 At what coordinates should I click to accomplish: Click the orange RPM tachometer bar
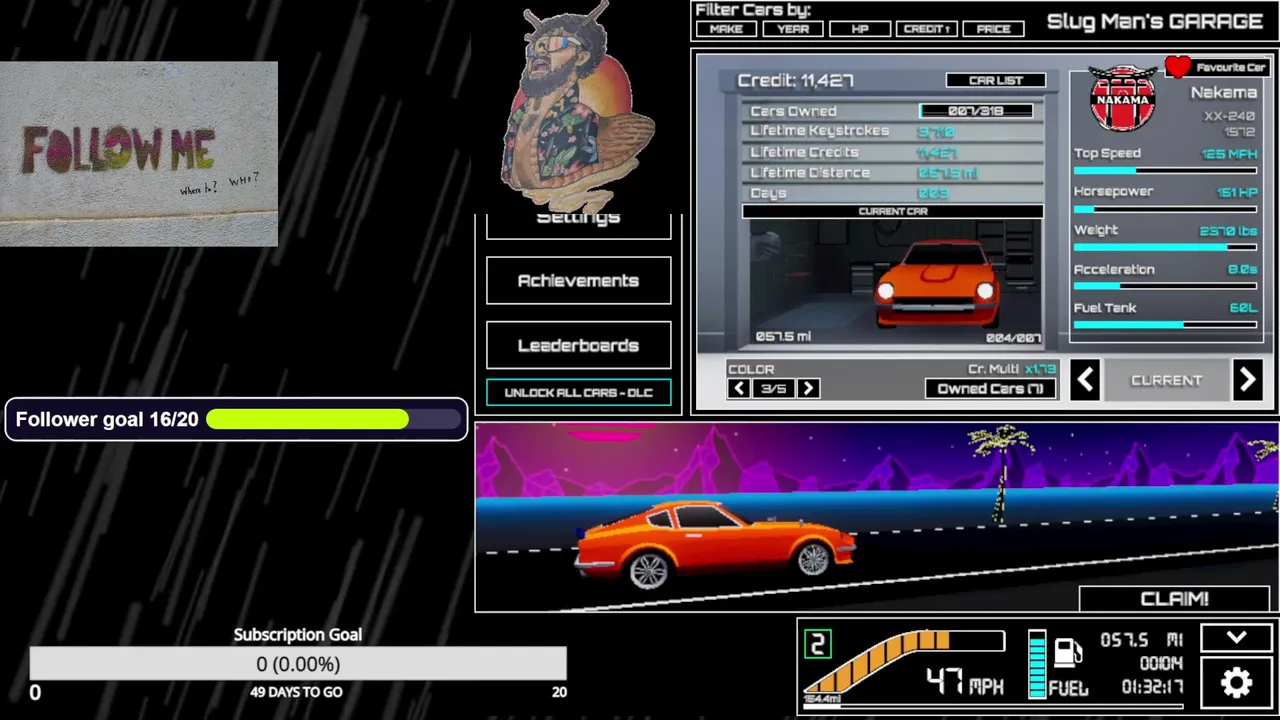pyautogui.click(x=905, y=660)
